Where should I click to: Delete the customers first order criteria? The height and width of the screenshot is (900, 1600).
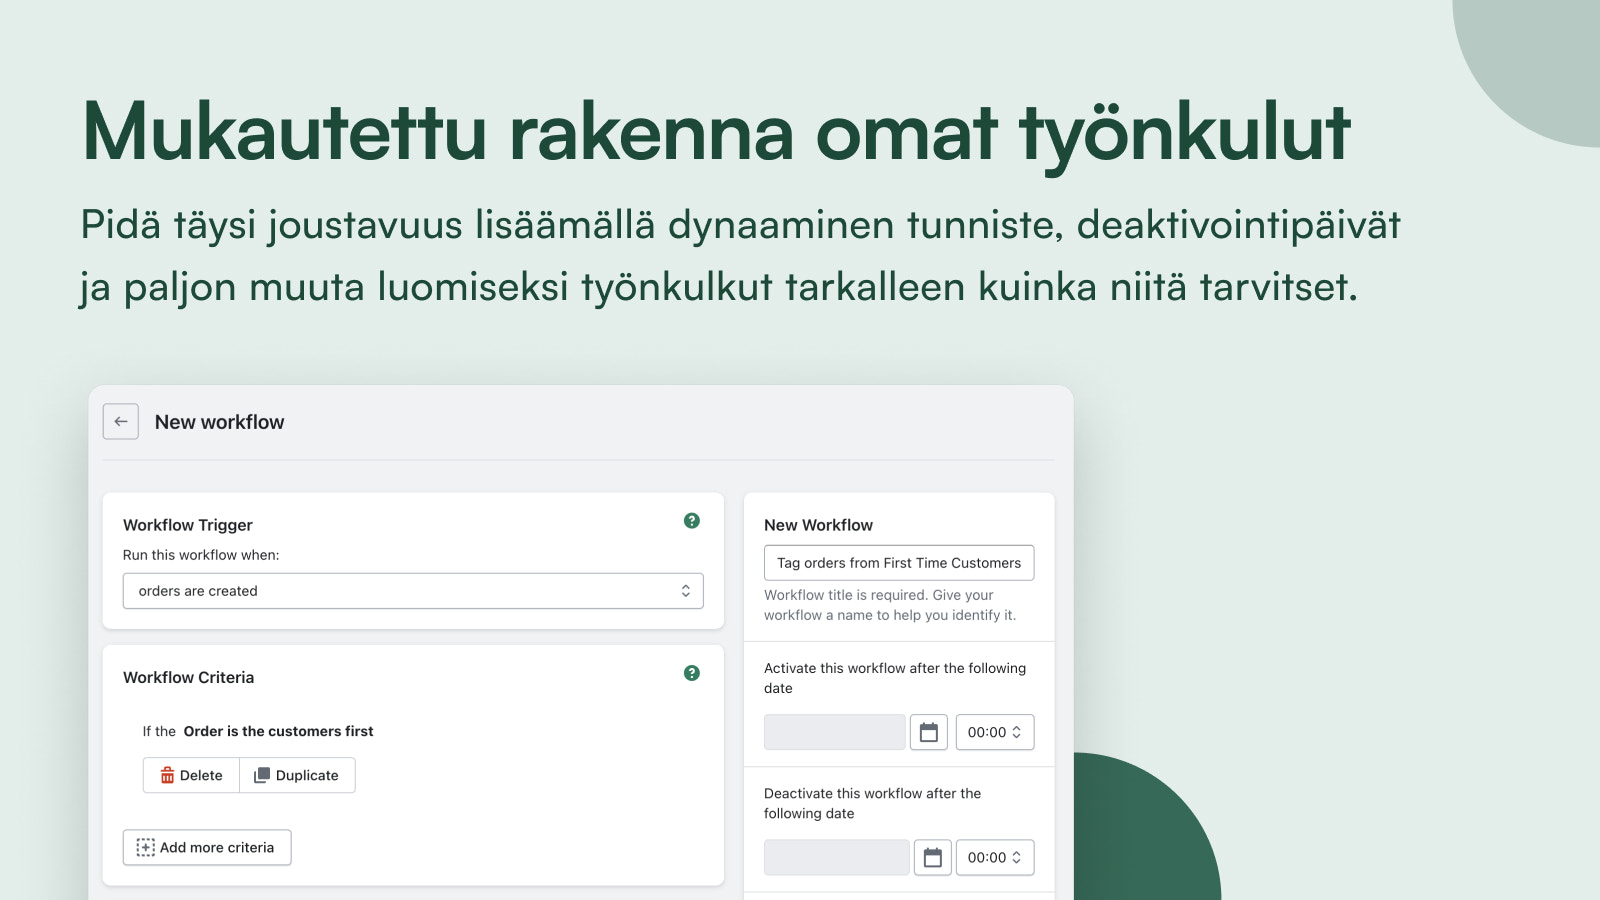tap(191, 775)
